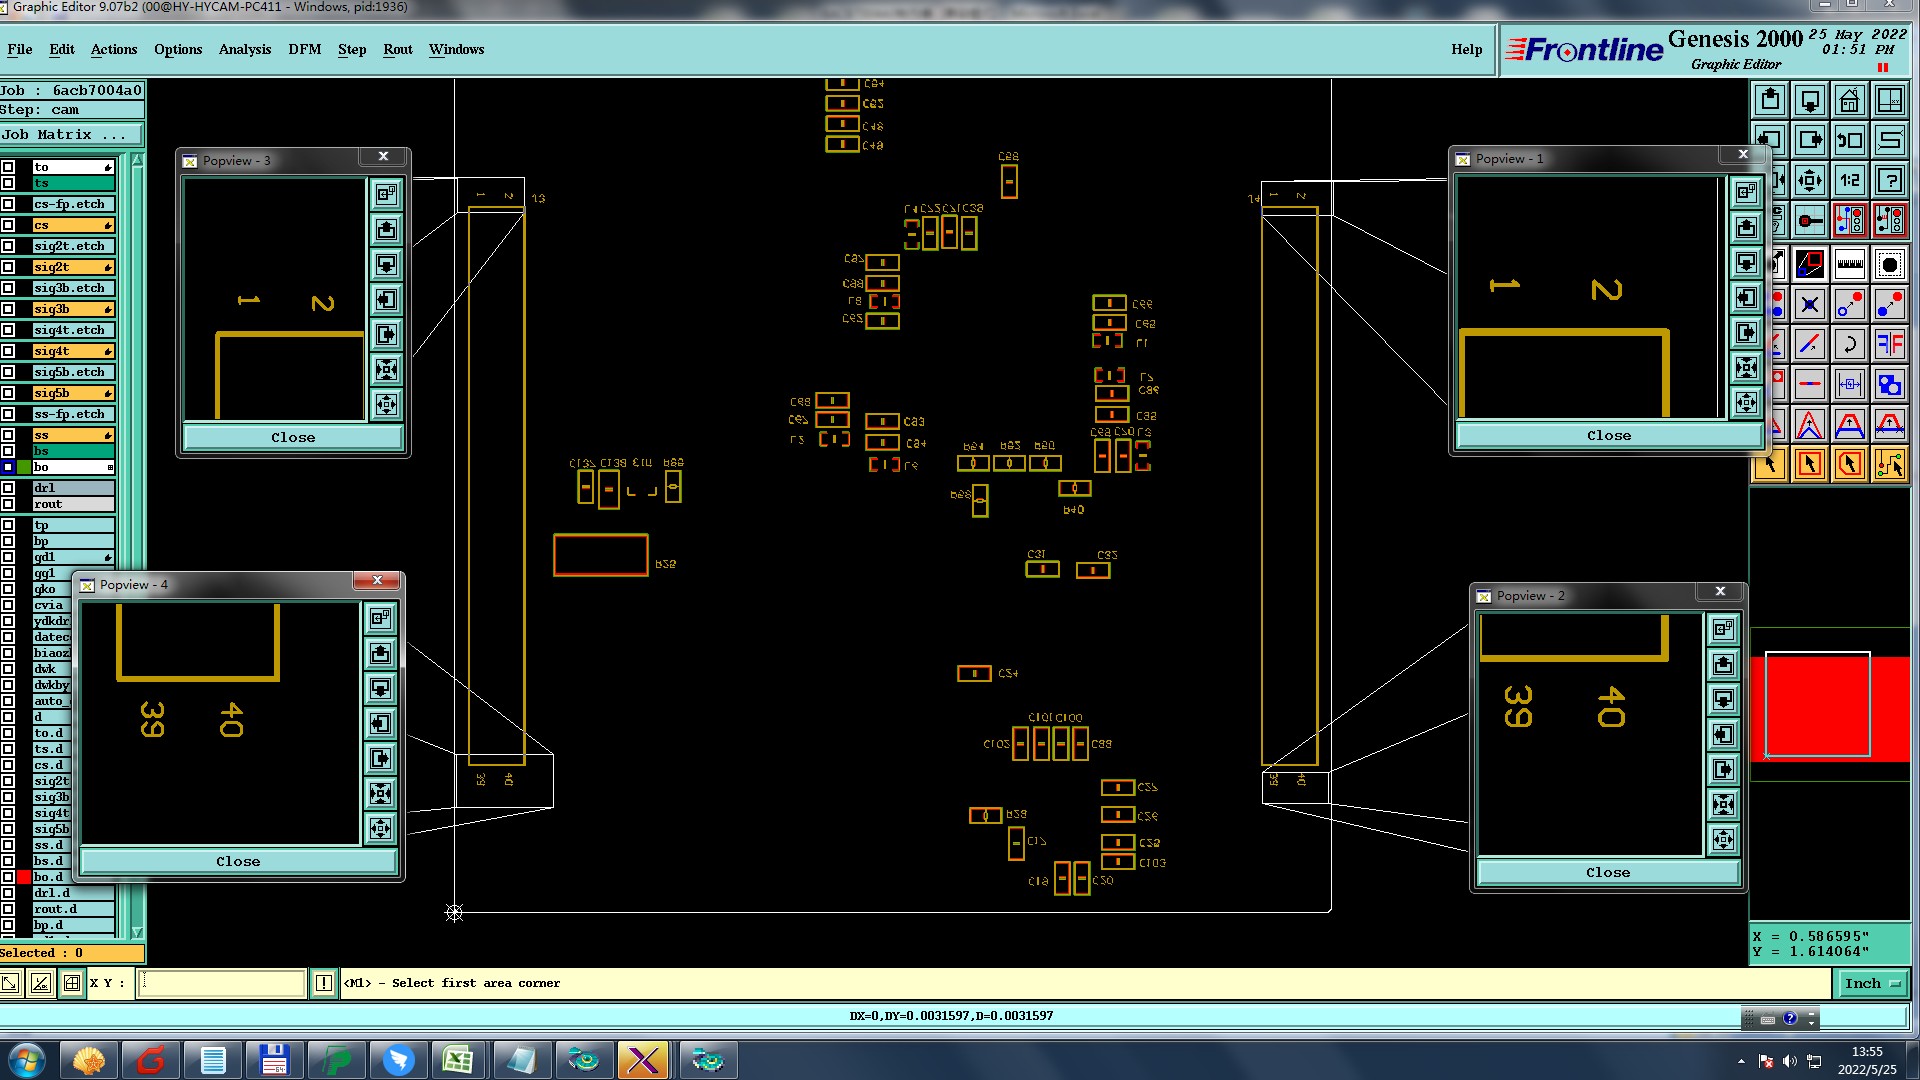The height and width of the screenshot is (1080, 1920).
Task: Click the Home view icon in toolbar
Action: pyautogui.click(x=1850, y=101)
